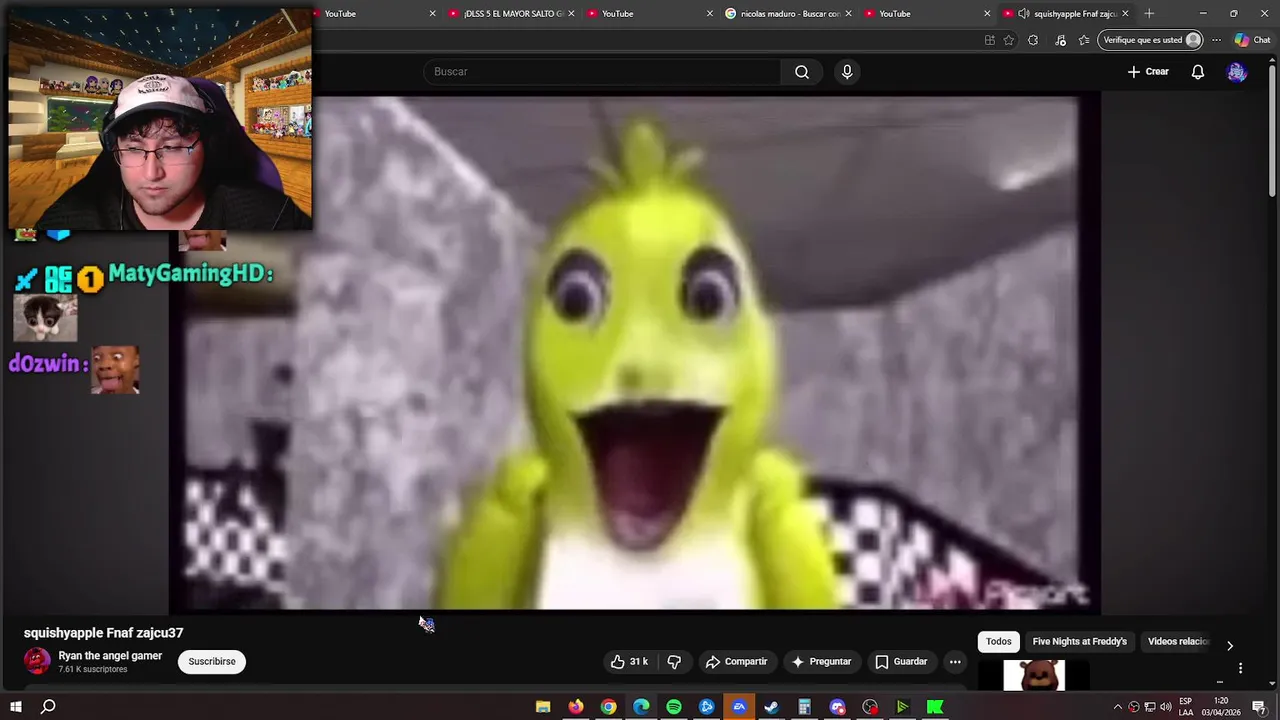Open the suggested video thumbnail with Freddy
Image resolution: width=1280 pixels, height=720 pixels.
coord(1035,675)
